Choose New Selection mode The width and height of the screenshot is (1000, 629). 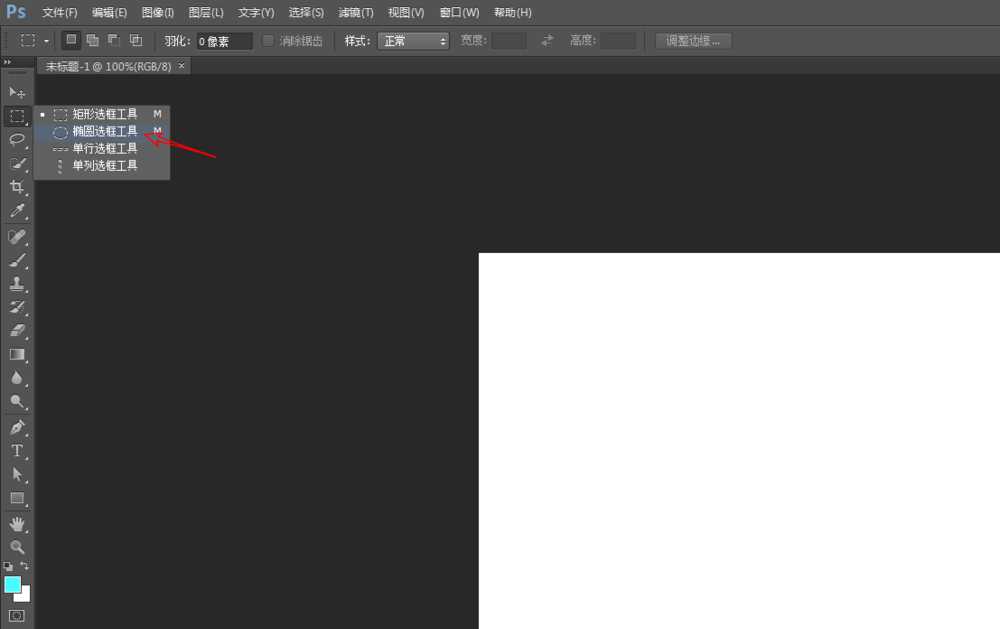[71, 40]
